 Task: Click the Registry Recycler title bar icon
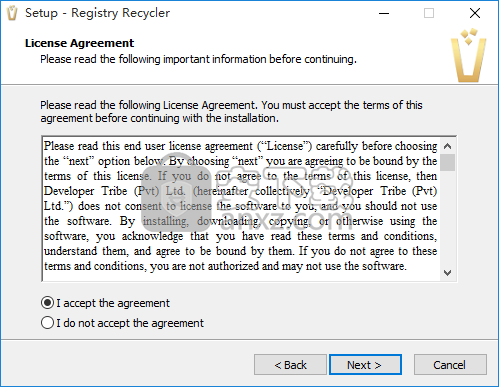click(x=12, y=13)
